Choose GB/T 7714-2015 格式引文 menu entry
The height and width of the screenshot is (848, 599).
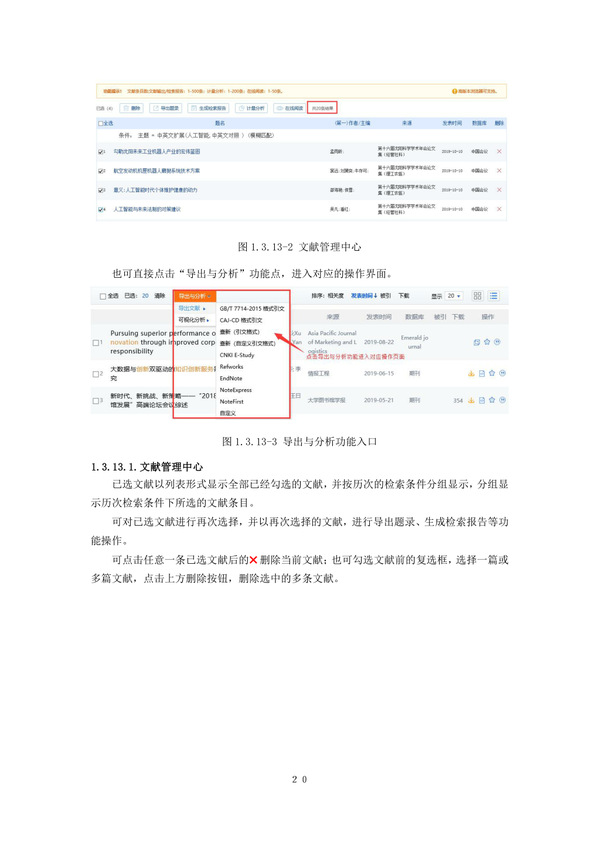252,308
